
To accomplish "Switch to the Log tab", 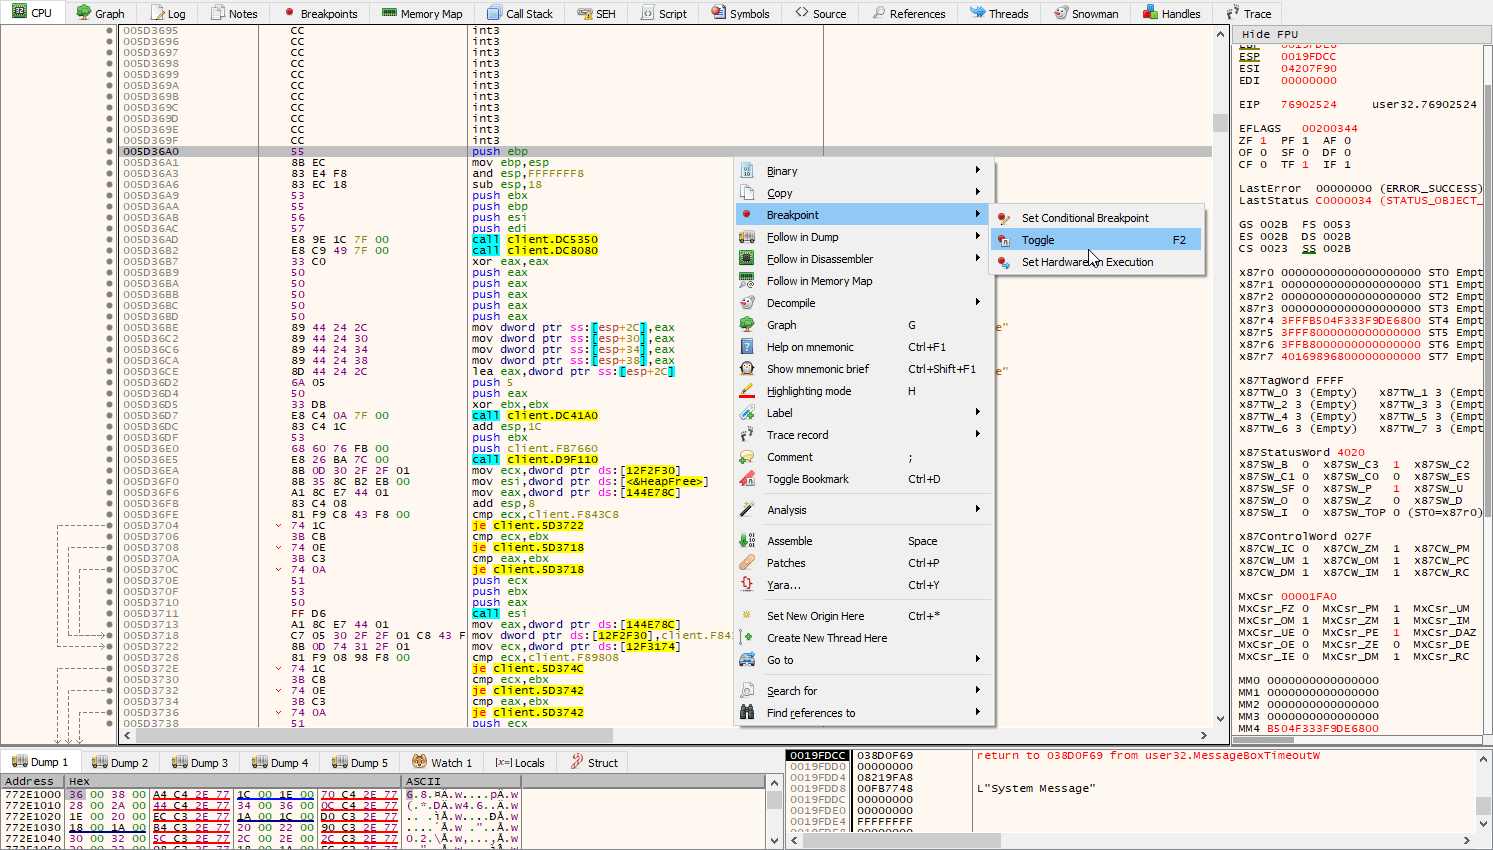I will tap(167, 13).
